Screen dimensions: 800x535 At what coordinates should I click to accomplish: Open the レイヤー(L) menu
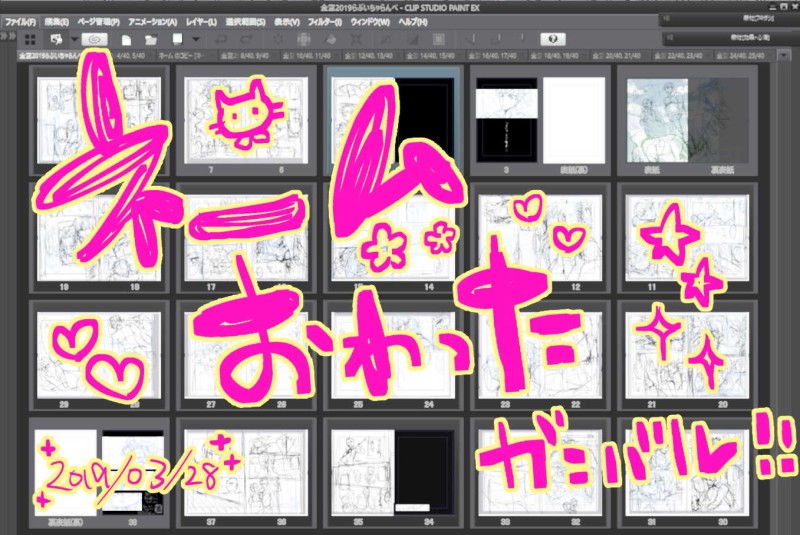202,22
